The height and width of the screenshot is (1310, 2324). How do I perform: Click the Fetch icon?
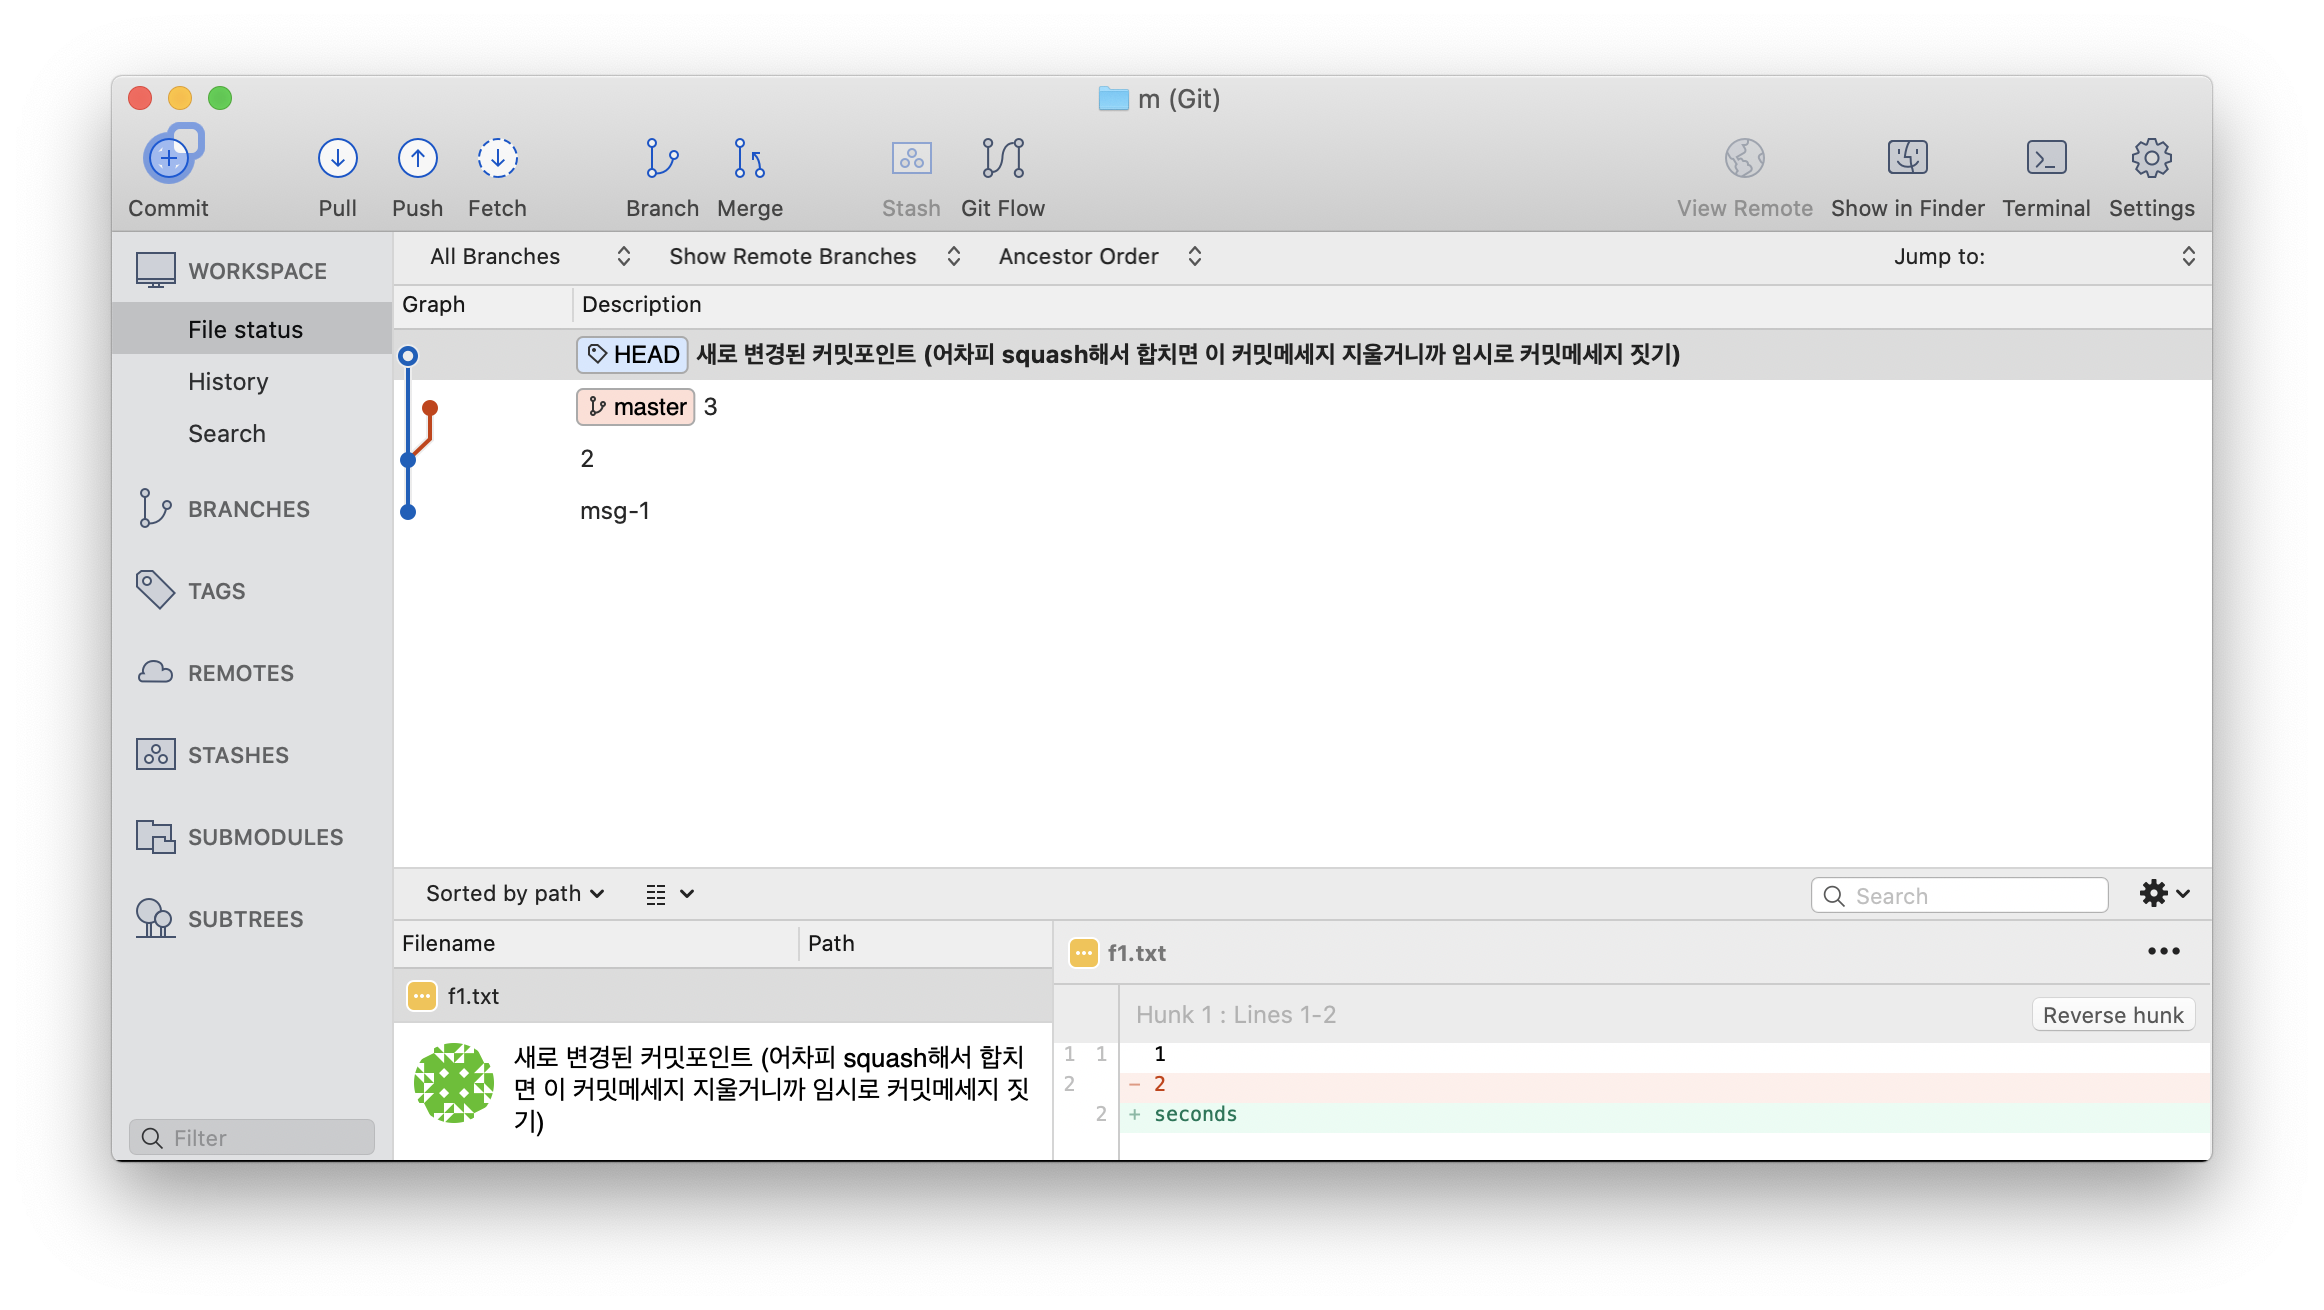click(x=497, y=158)
